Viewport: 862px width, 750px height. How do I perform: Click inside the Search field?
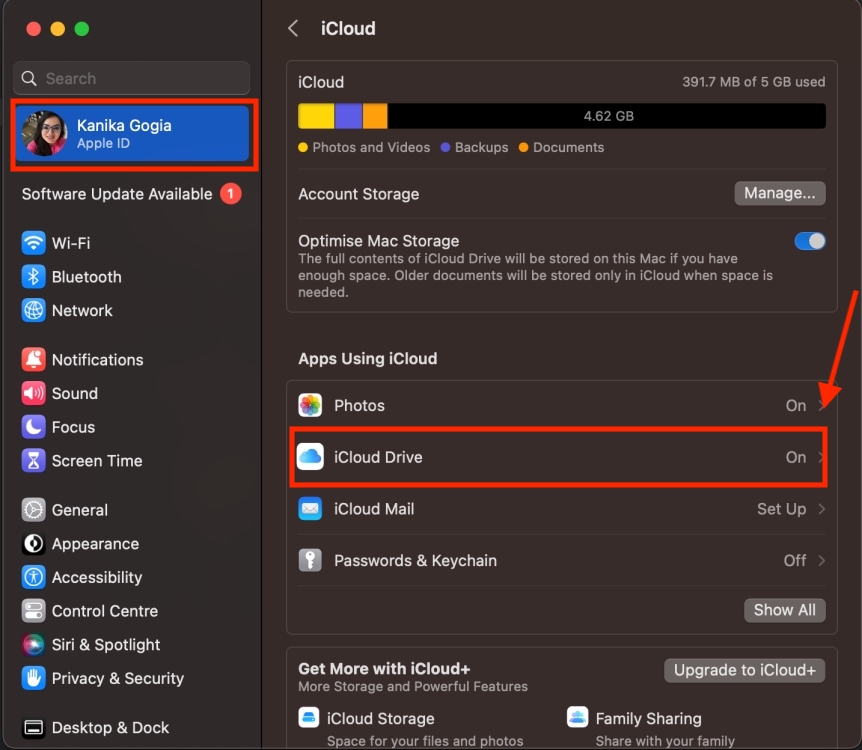[130, 78]
